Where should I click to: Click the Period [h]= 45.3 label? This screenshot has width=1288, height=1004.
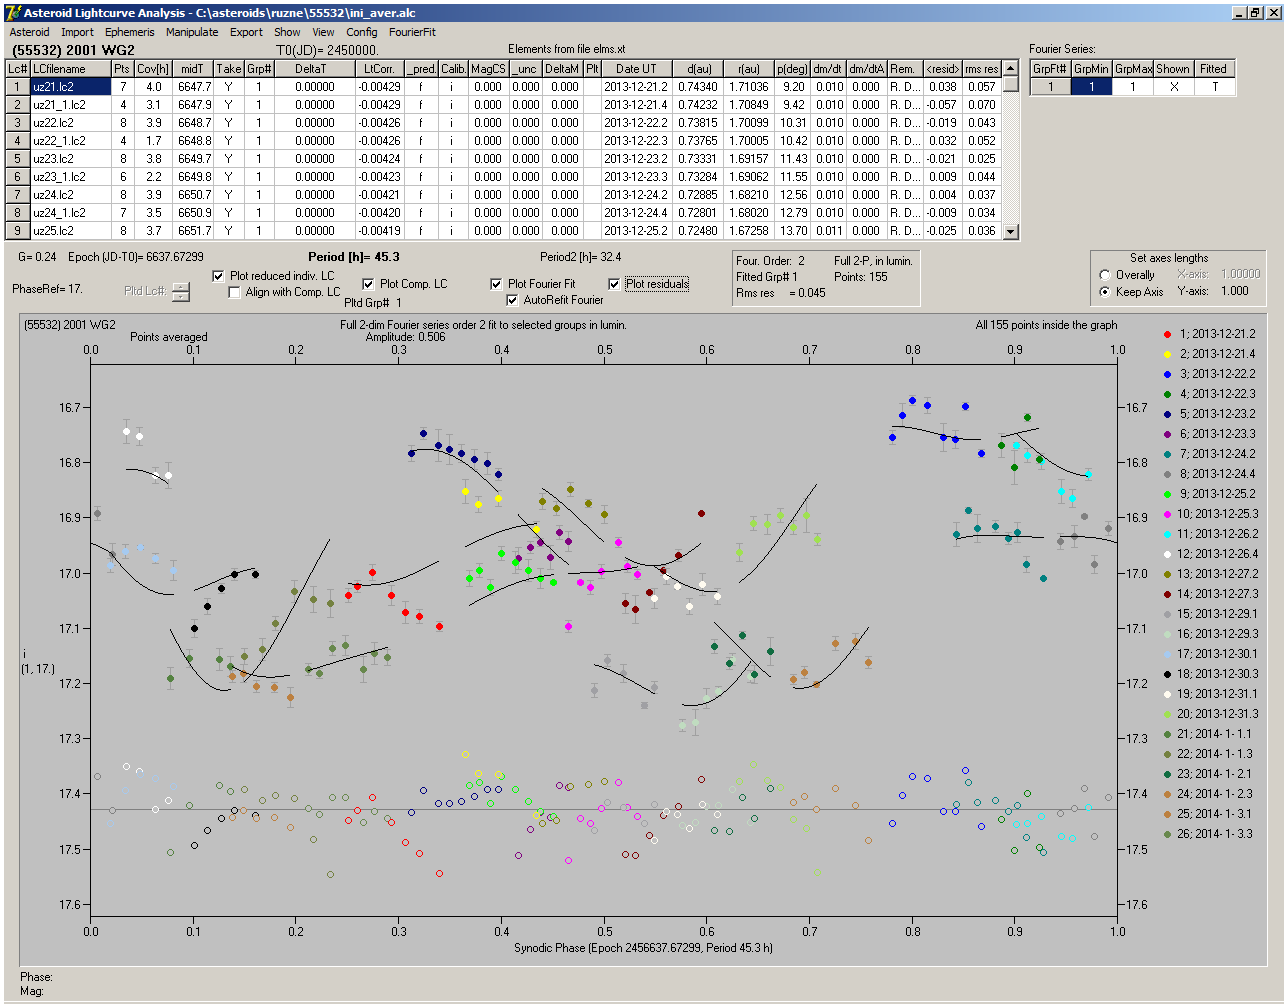tap(354, 257)
